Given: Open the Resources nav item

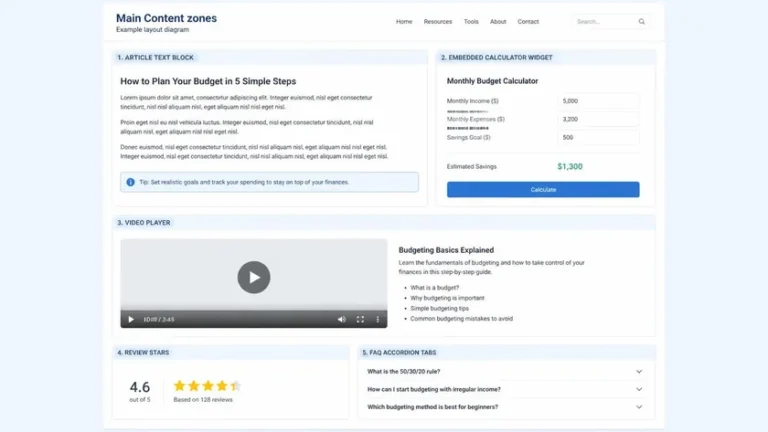Looking at the screenshot, I should click(438, 22).
